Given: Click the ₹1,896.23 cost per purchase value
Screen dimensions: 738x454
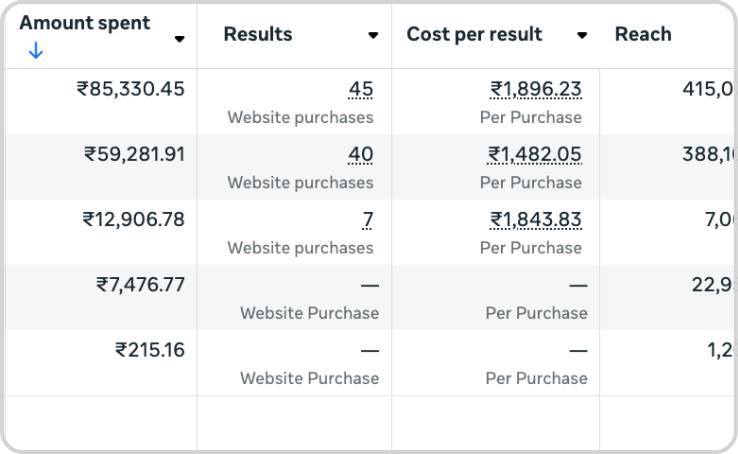Looking at the screenshot, I should pos(535,90).
